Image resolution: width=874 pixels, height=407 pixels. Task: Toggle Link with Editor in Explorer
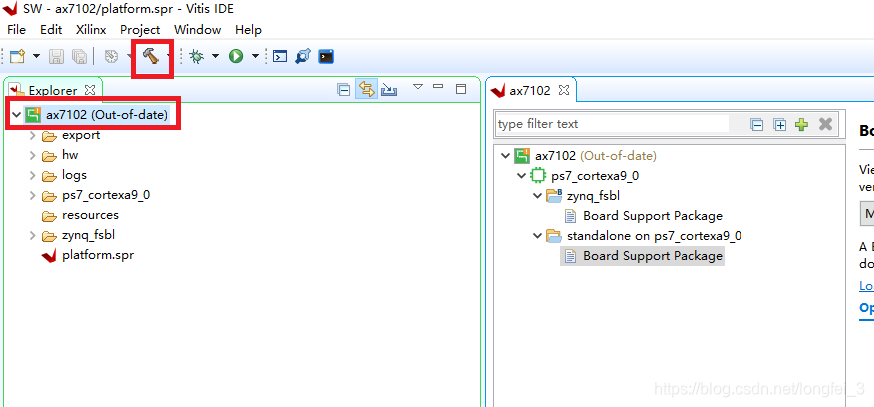click(366, 89)
